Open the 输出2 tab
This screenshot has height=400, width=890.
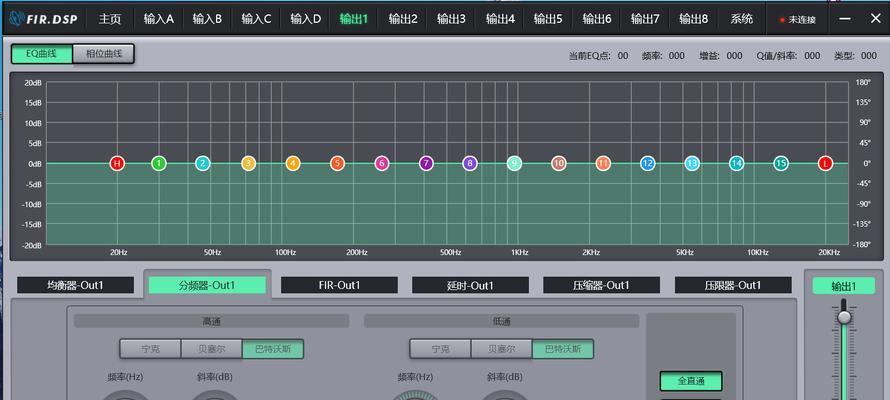coord(403,19)
